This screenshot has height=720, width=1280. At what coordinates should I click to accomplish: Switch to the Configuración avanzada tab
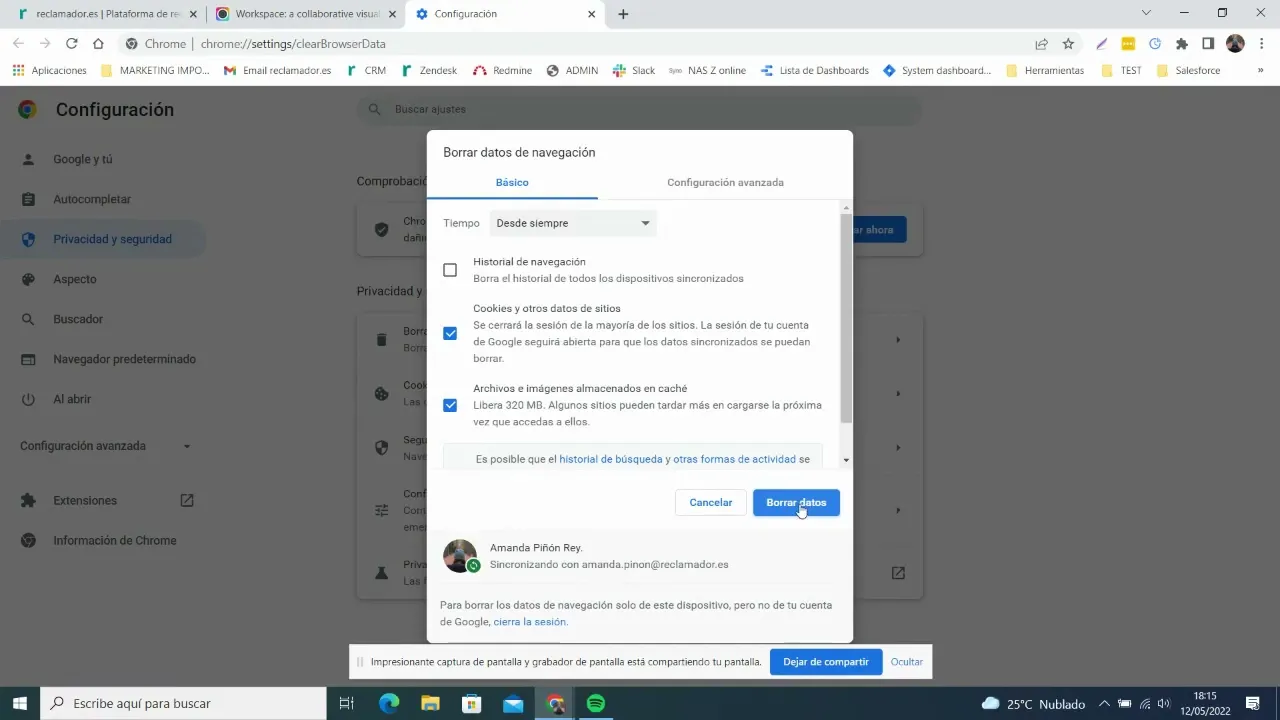click(x=725, y=183)
